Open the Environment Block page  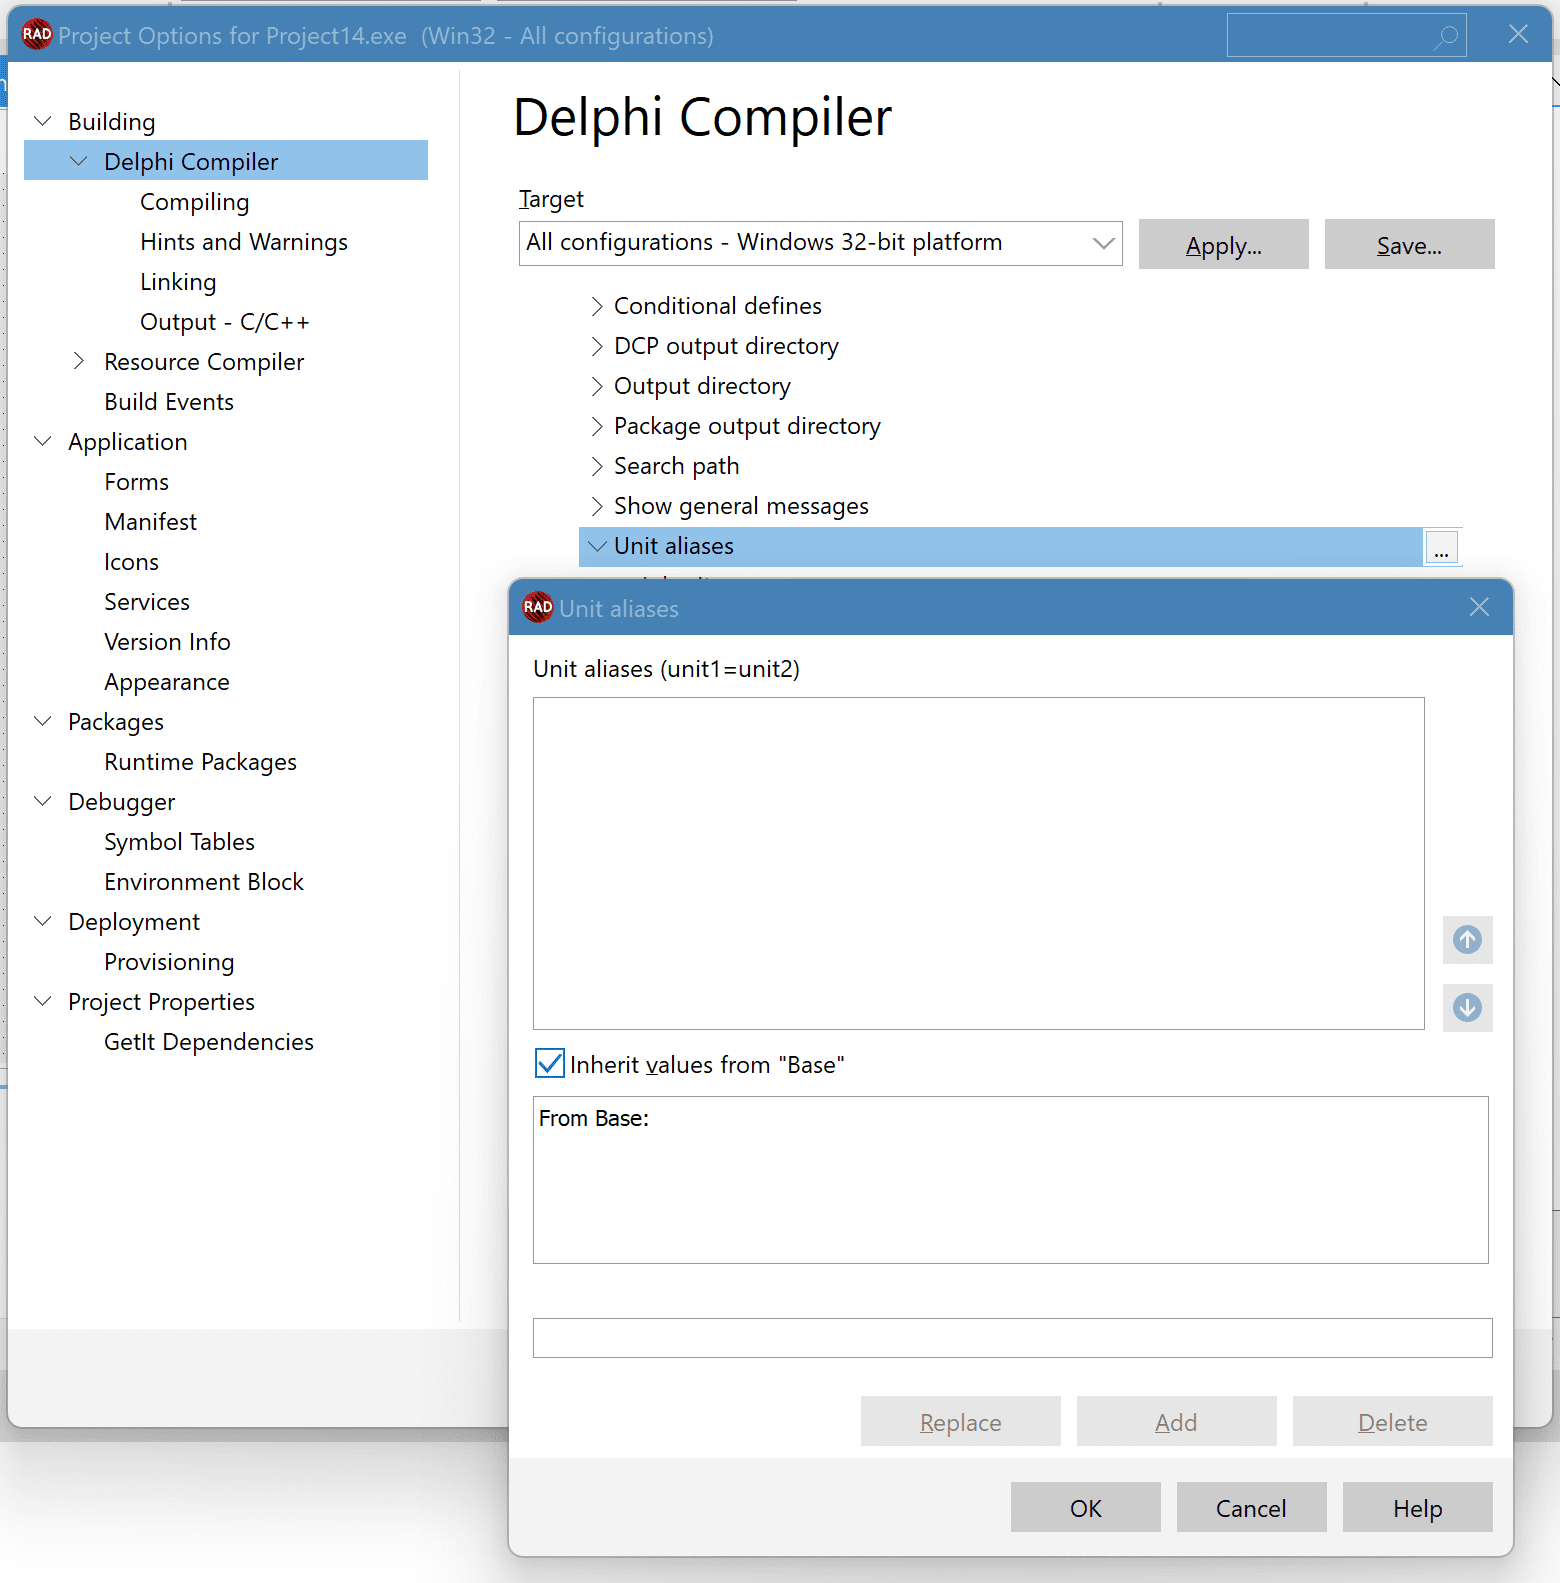coord(204,882)
